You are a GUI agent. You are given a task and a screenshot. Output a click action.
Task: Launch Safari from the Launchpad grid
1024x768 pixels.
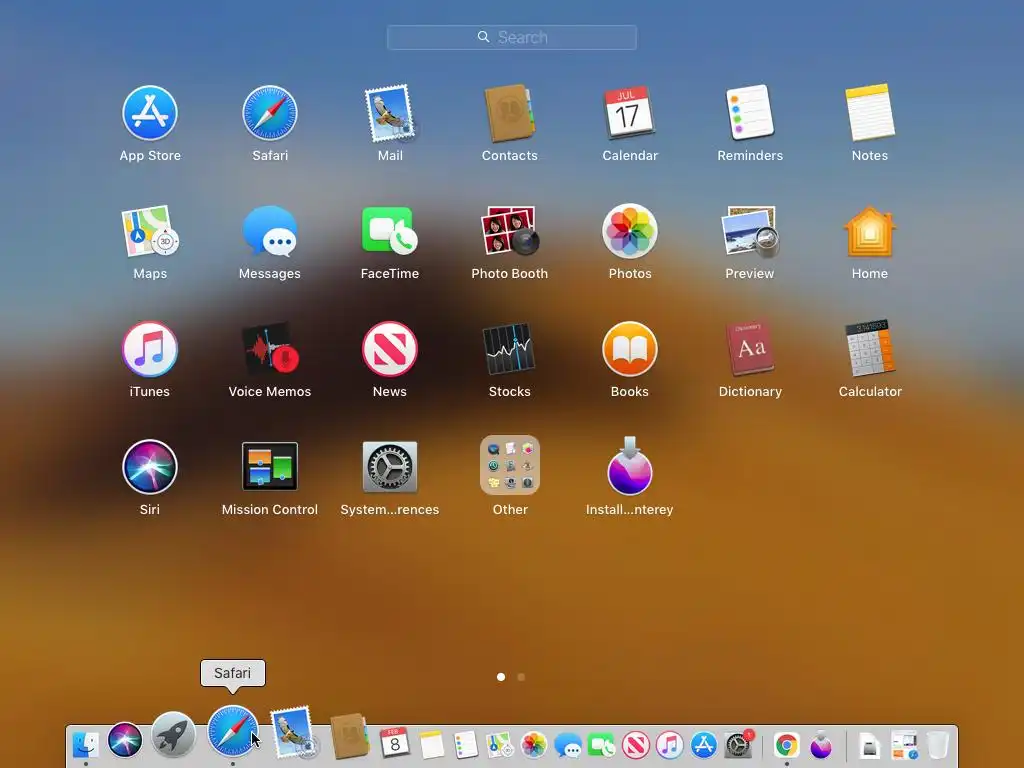(270, 113)
